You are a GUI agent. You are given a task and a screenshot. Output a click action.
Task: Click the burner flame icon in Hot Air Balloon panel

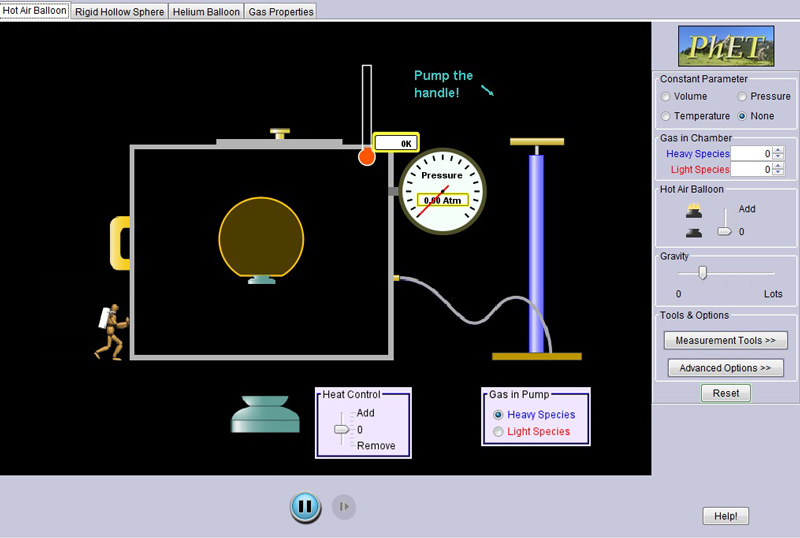(694, 210)
